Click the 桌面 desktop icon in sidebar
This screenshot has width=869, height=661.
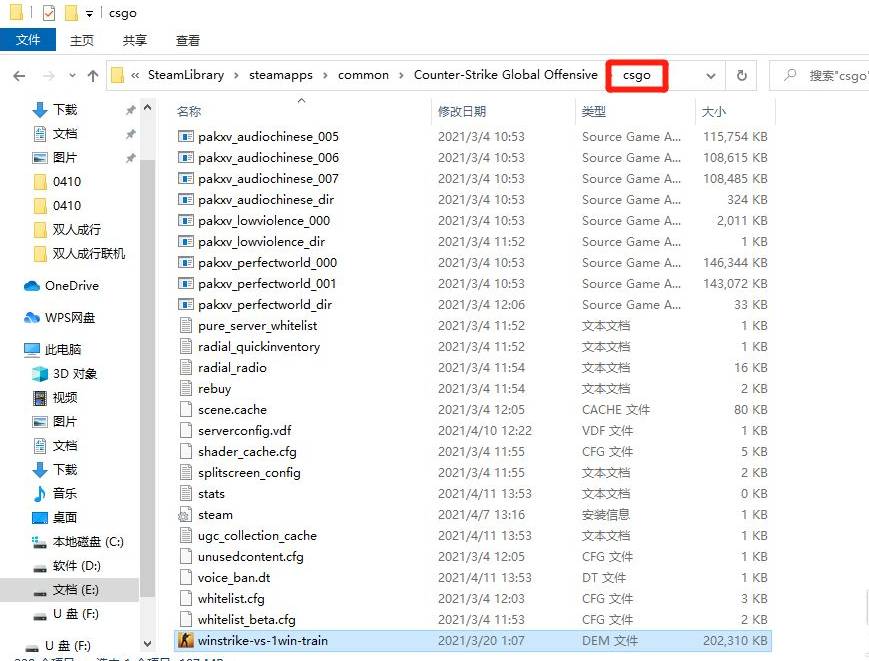[x=40, y=517]
